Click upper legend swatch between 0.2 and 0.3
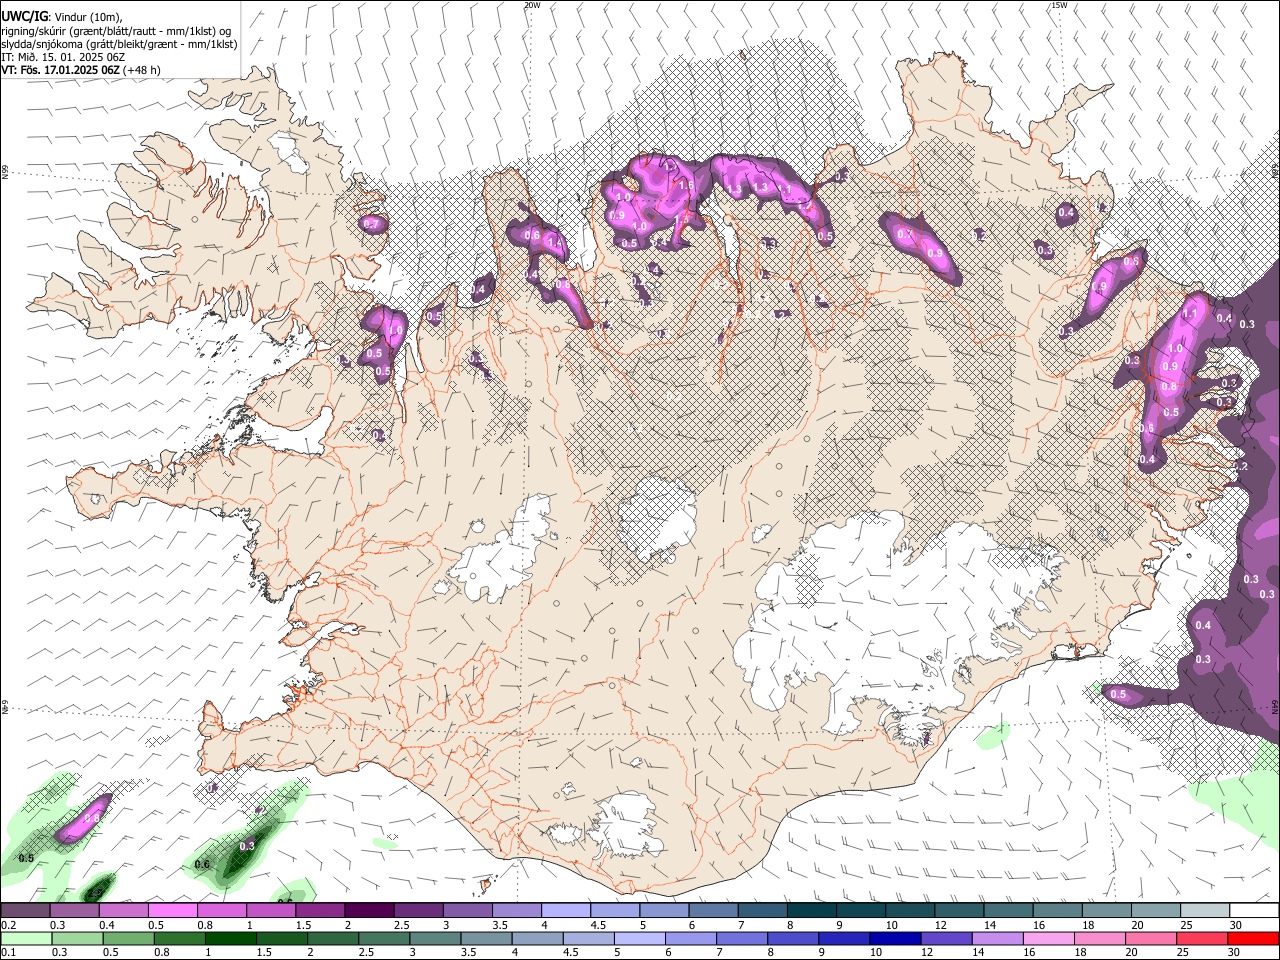The height and width of the screenshot is (960, 1280). point(25,911)
